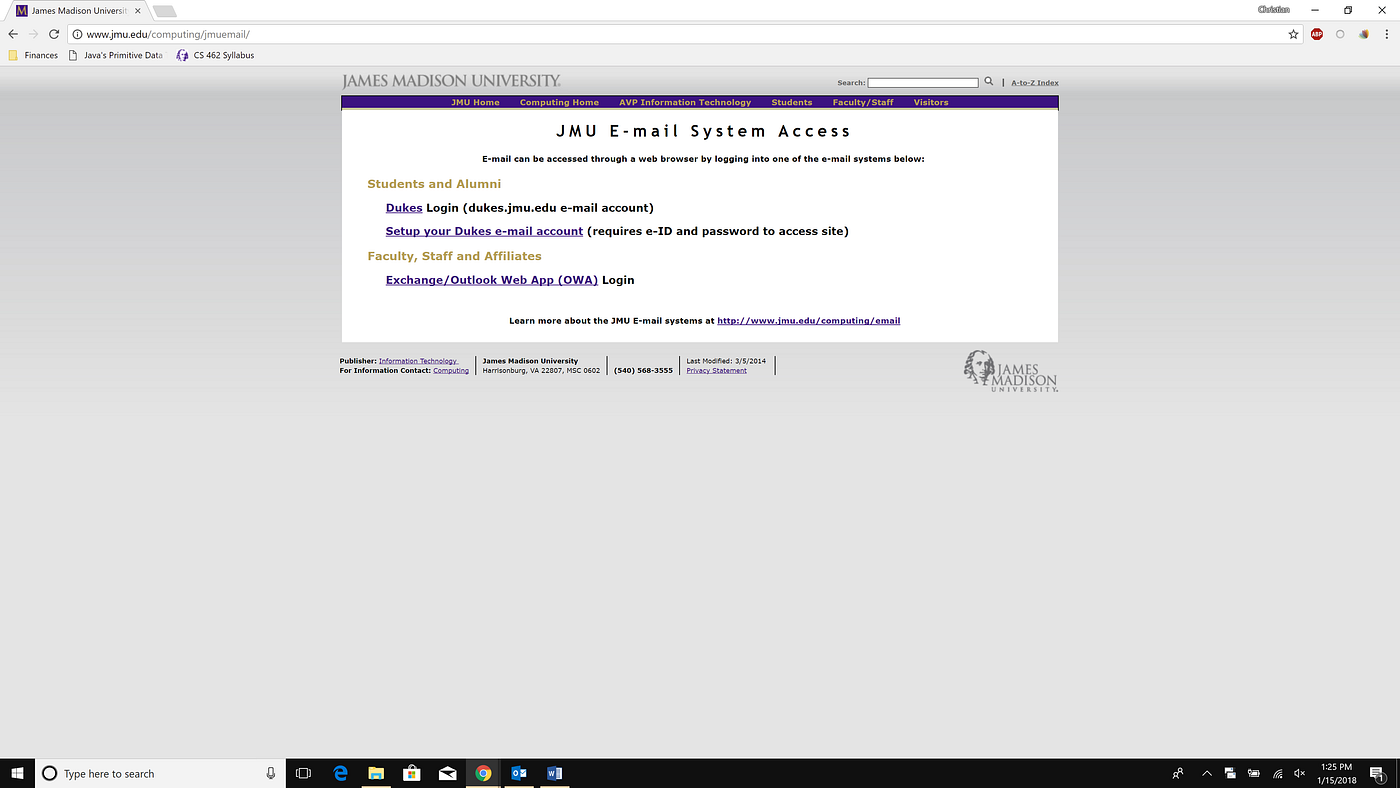The image size is (1400, 788).
Task: Switch to Chrome on the taskbar
Action: click(483, 773)
